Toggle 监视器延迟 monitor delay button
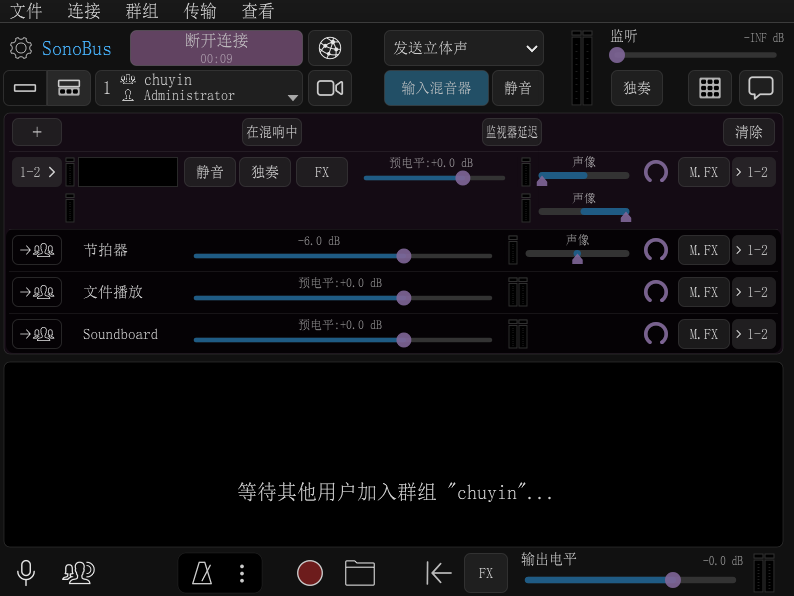The height and width of the screenshot is (596, 794). (511, 132)
